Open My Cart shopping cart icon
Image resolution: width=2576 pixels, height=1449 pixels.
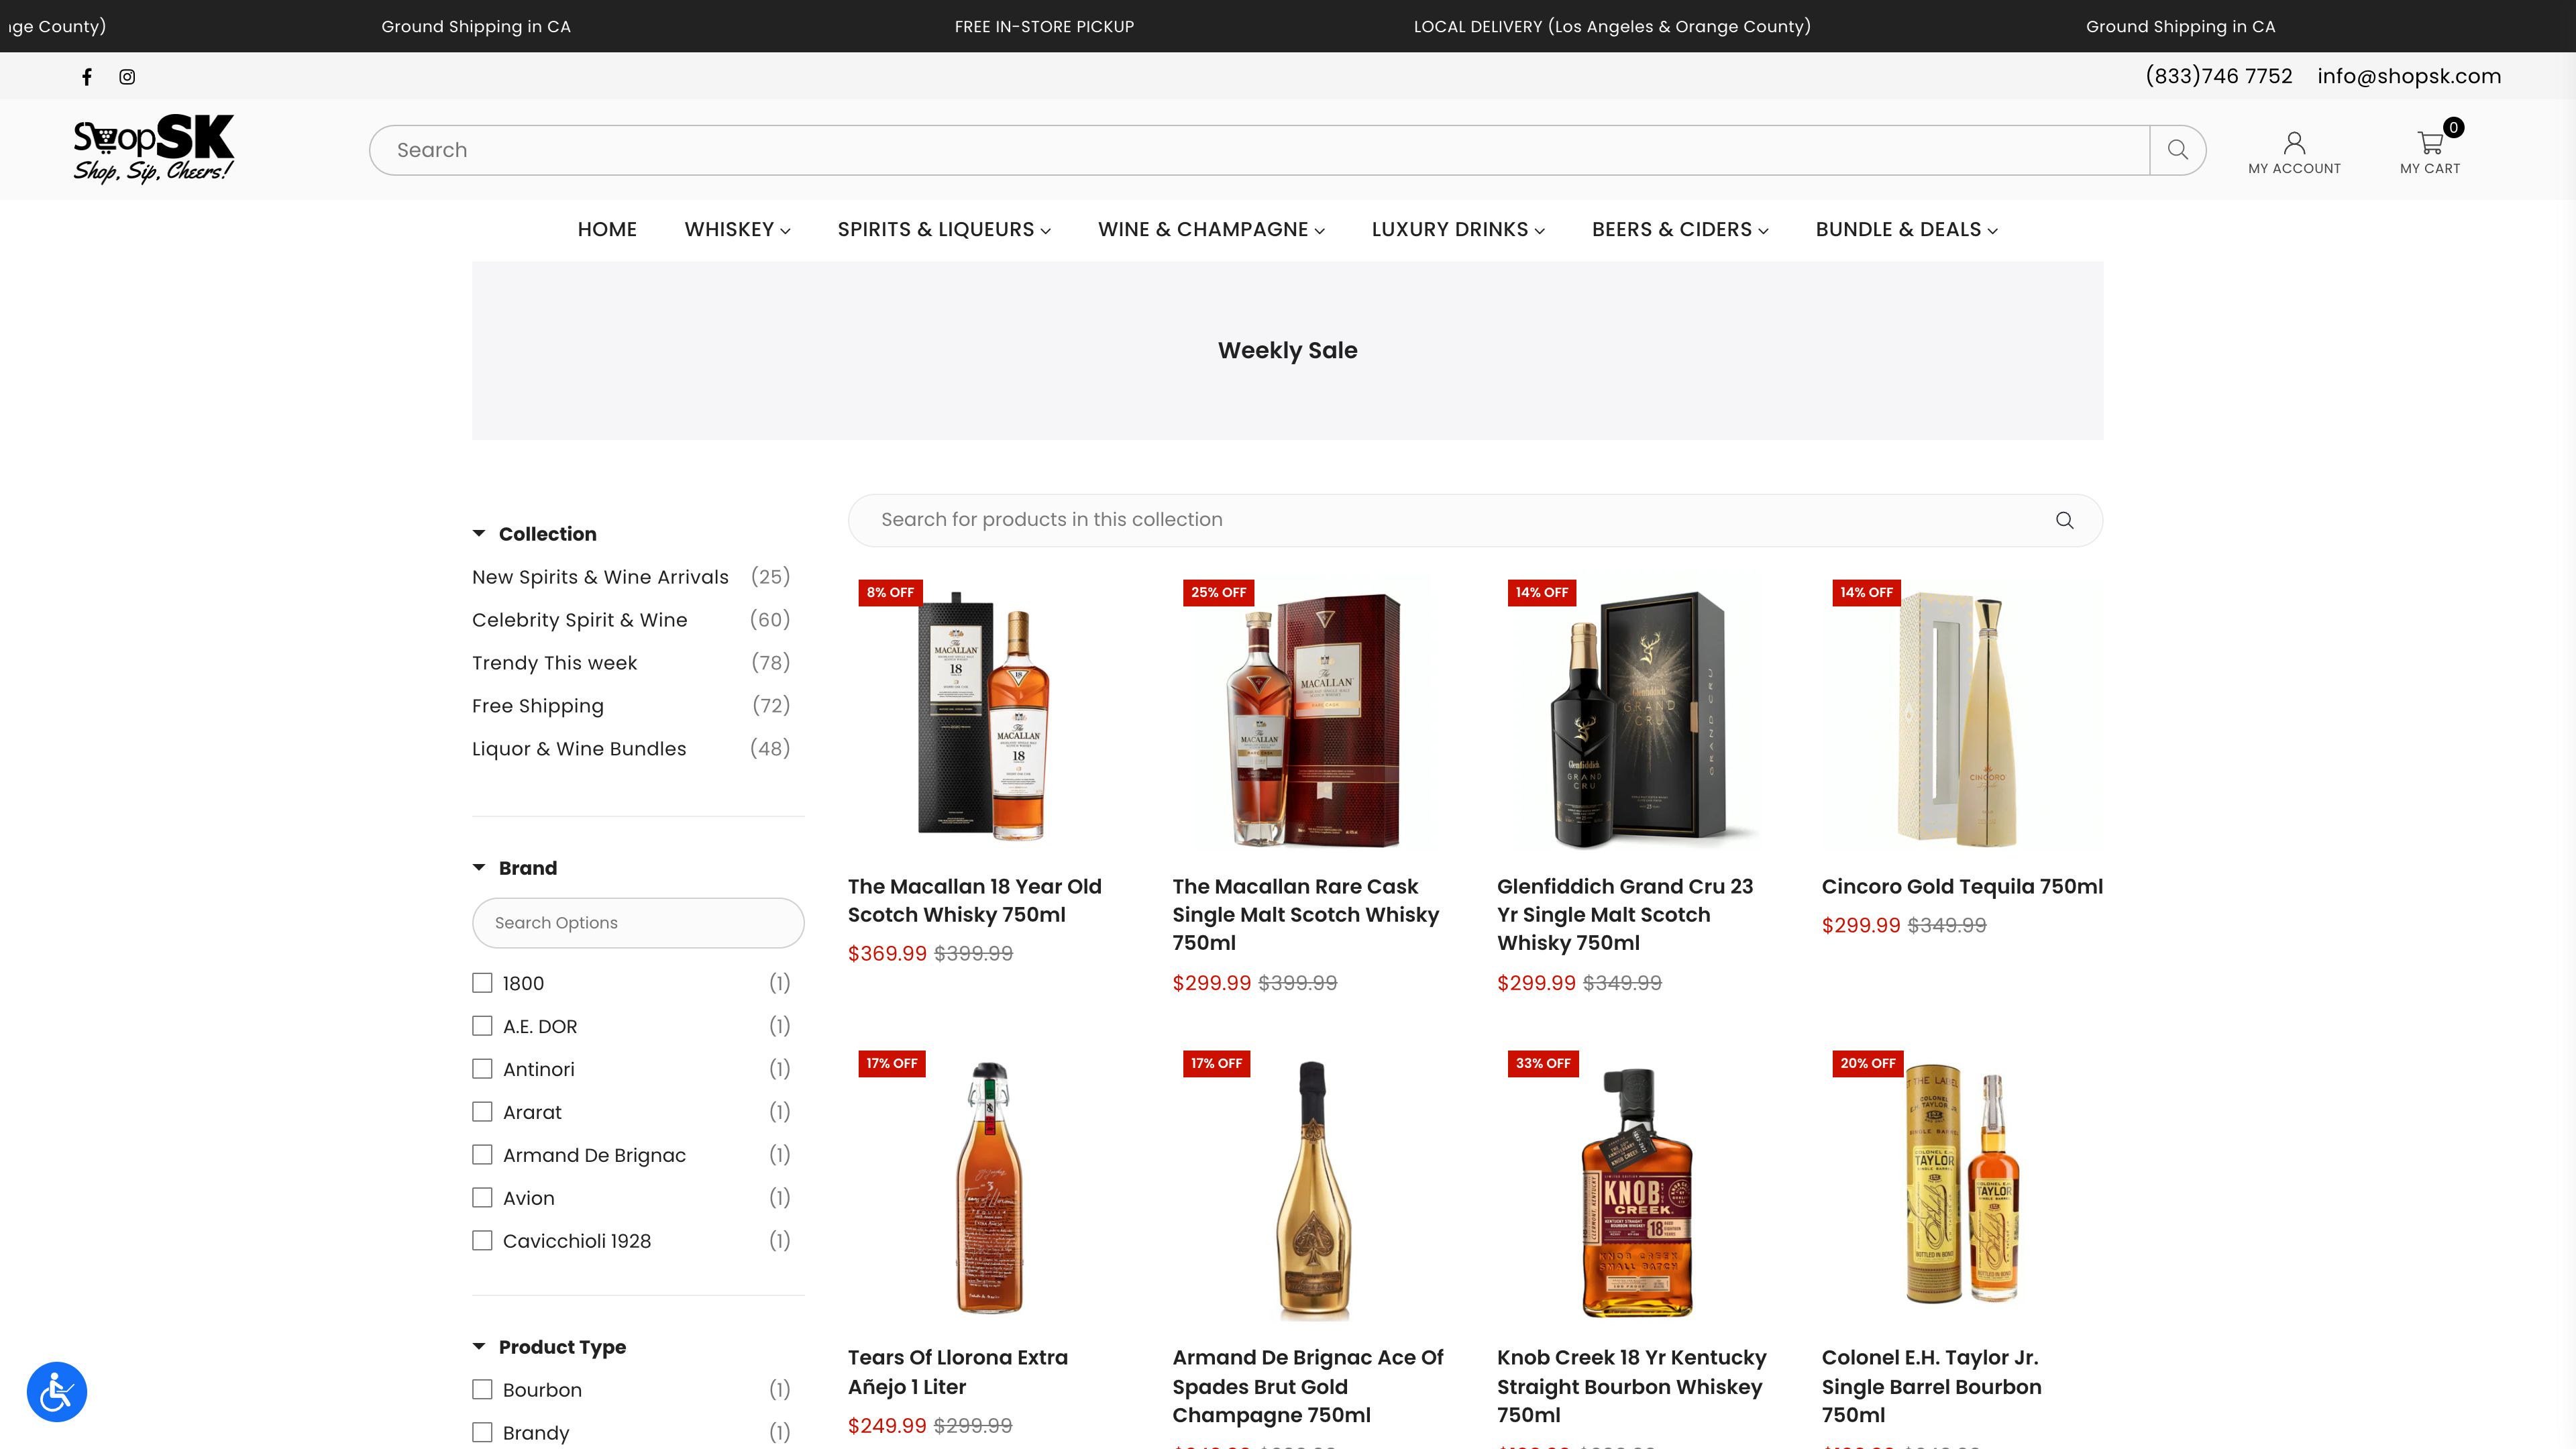point(2430,142)
